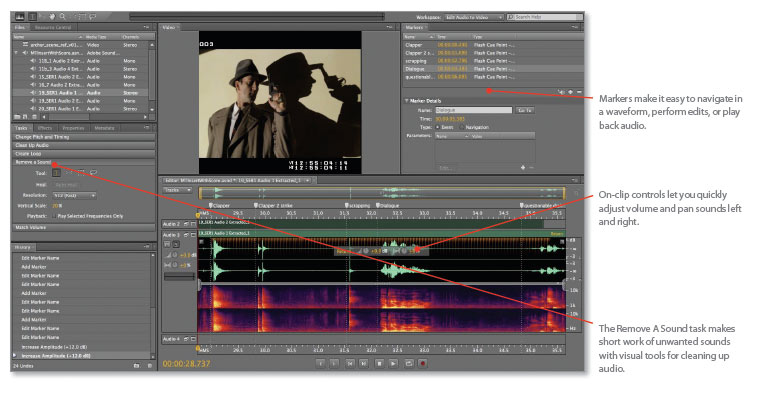Switch to the Effects tab
This screenshot has width=763, height=400.
tap(46, 128)
